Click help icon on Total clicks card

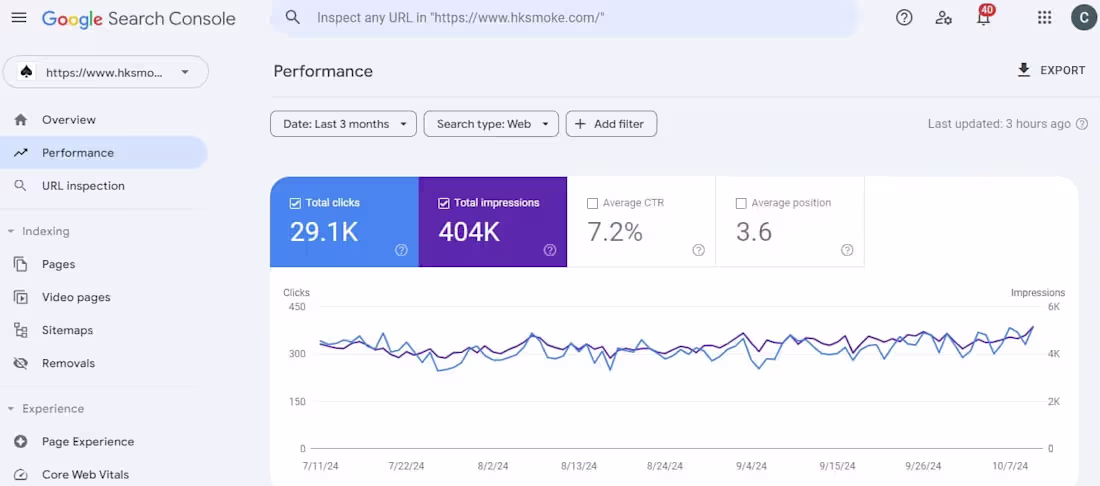pos(401,250)
